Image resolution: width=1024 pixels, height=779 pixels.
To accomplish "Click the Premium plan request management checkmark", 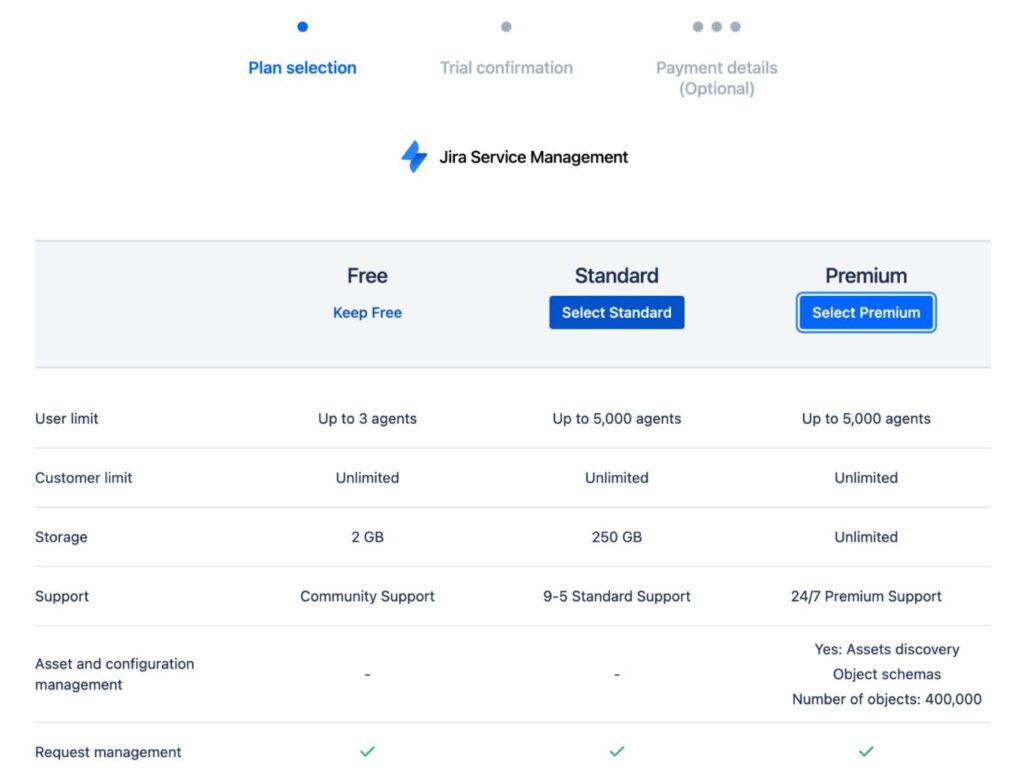I will 866,751.
